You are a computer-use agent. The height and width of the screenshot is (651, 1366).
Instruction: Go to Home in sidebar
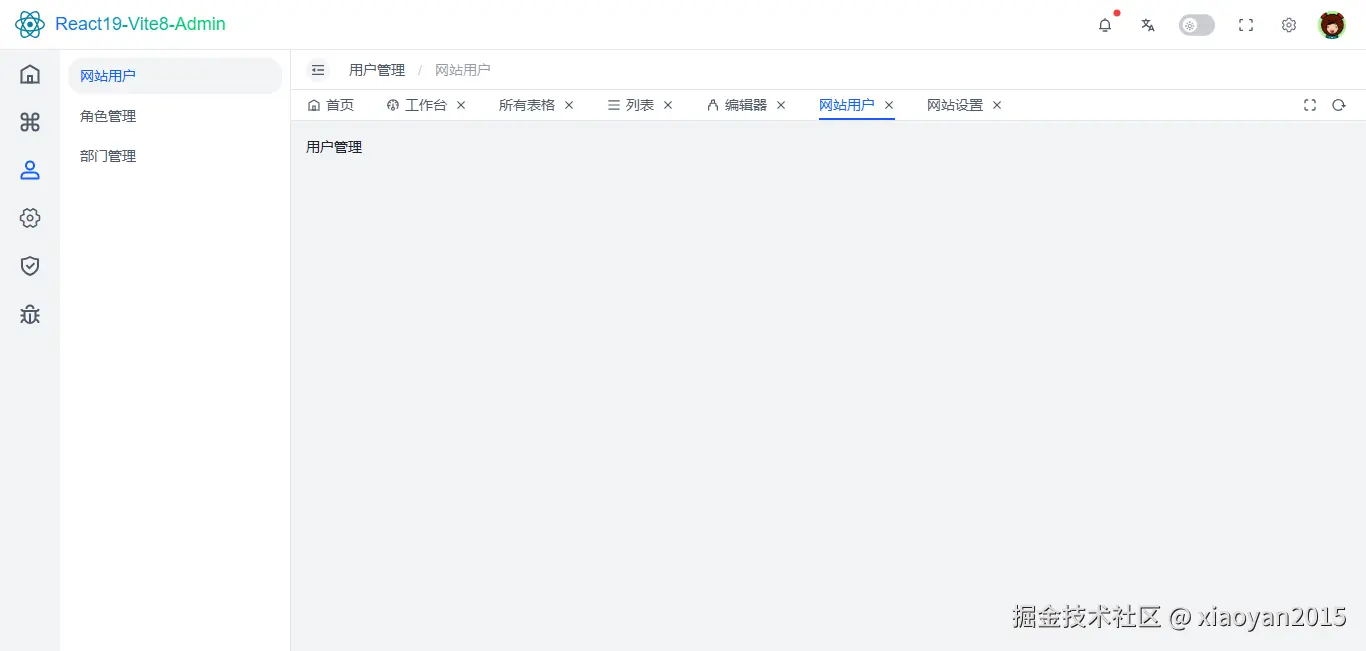click(30, 74)
